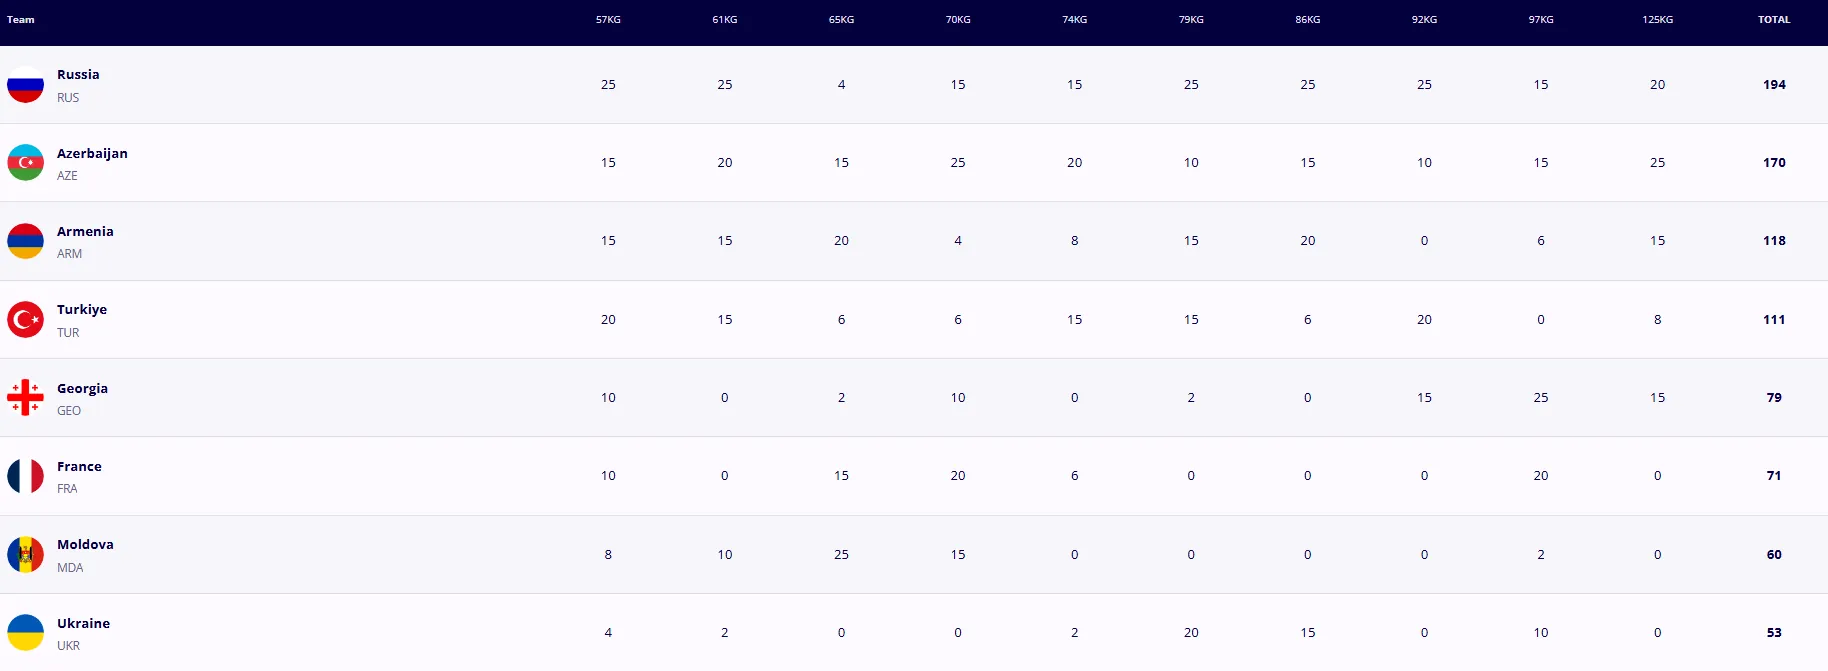Open the Russia team name link
Screen dimensions: 1828x671
pos(78,75)
